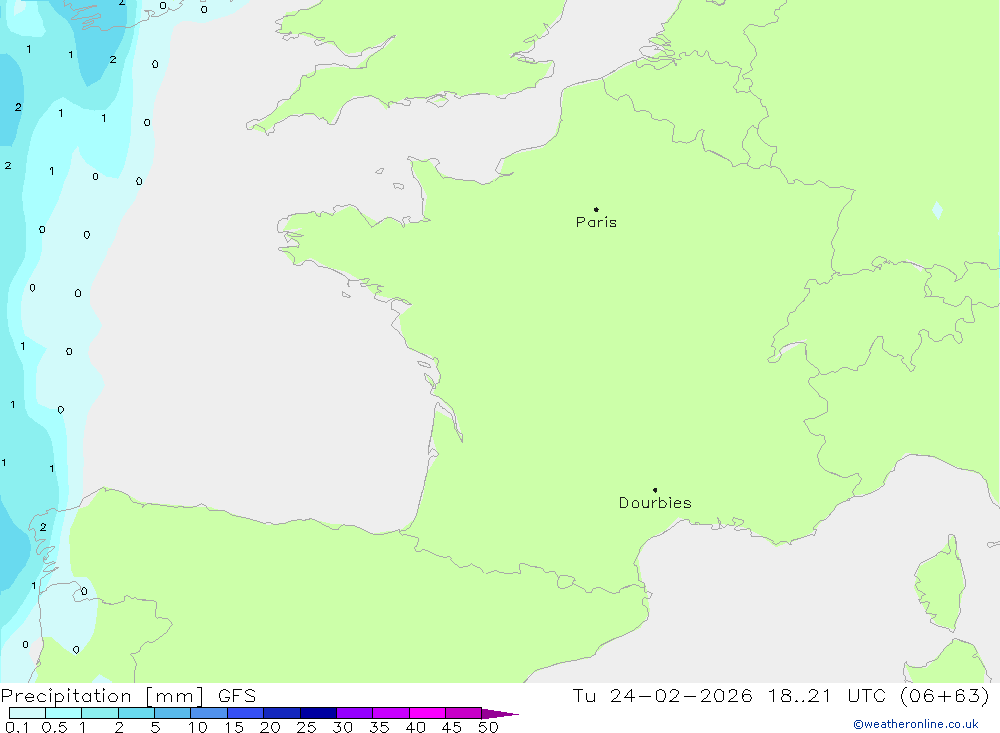Click the '18..21 UTC' time range text
1000x733 pixels.
[827, 696]
